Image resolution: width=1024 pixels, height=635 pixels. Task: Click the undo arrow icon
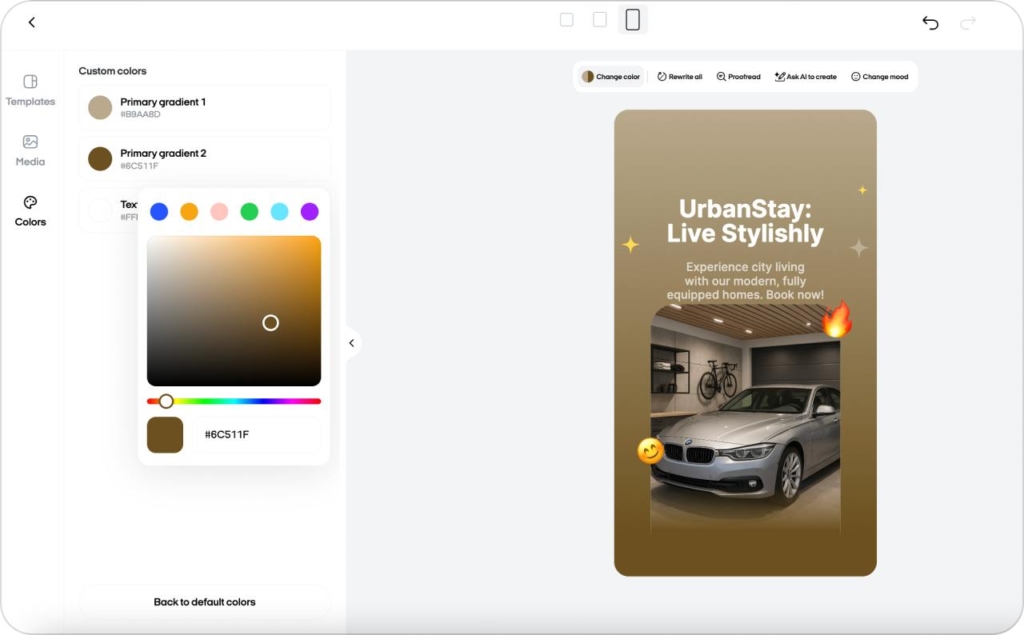[930, 22]
